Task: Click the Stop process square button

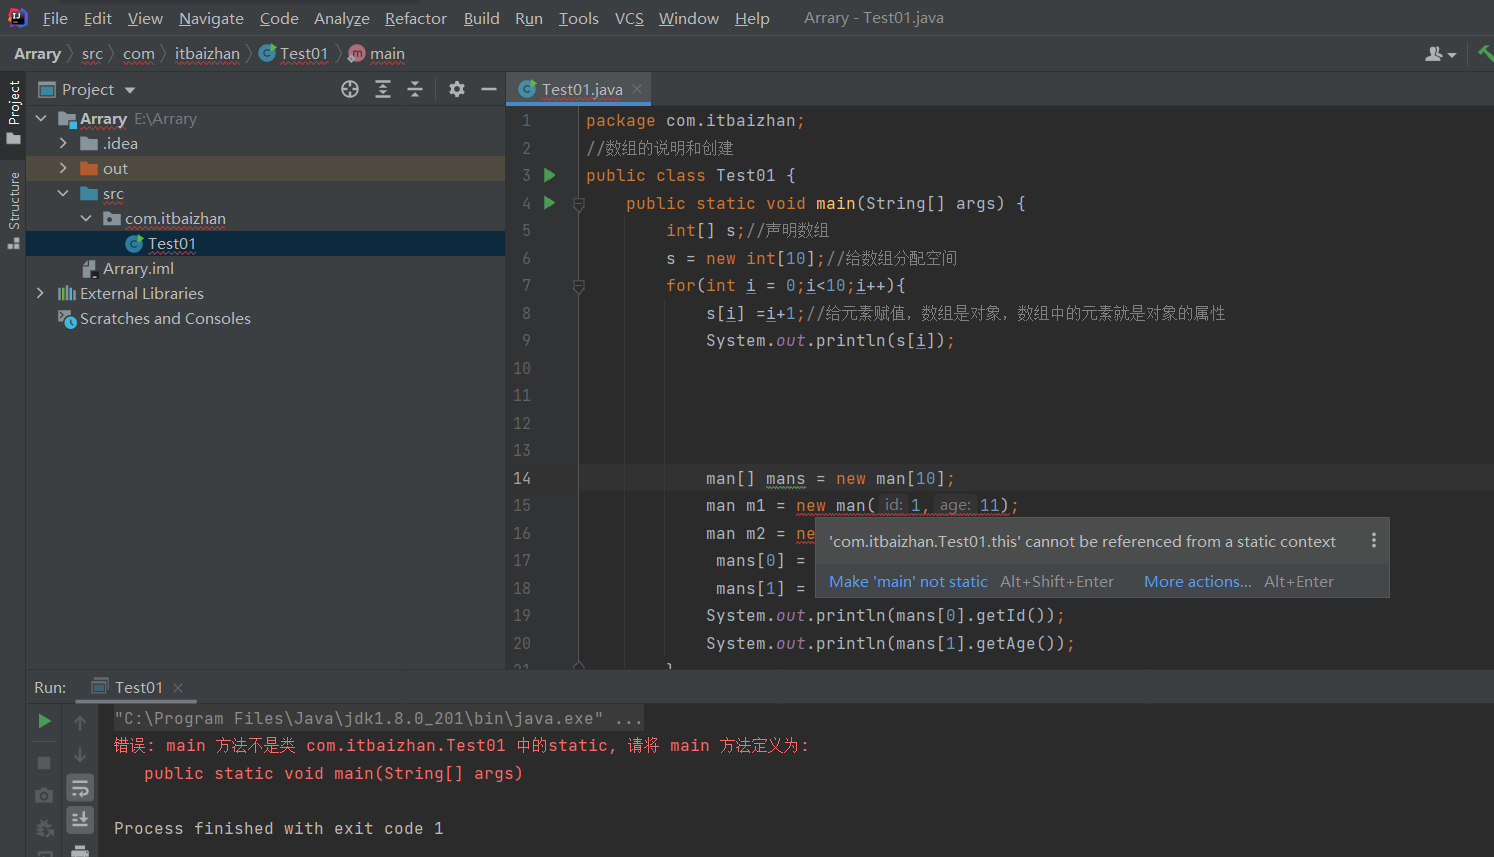Action: [x=44, y=762]
